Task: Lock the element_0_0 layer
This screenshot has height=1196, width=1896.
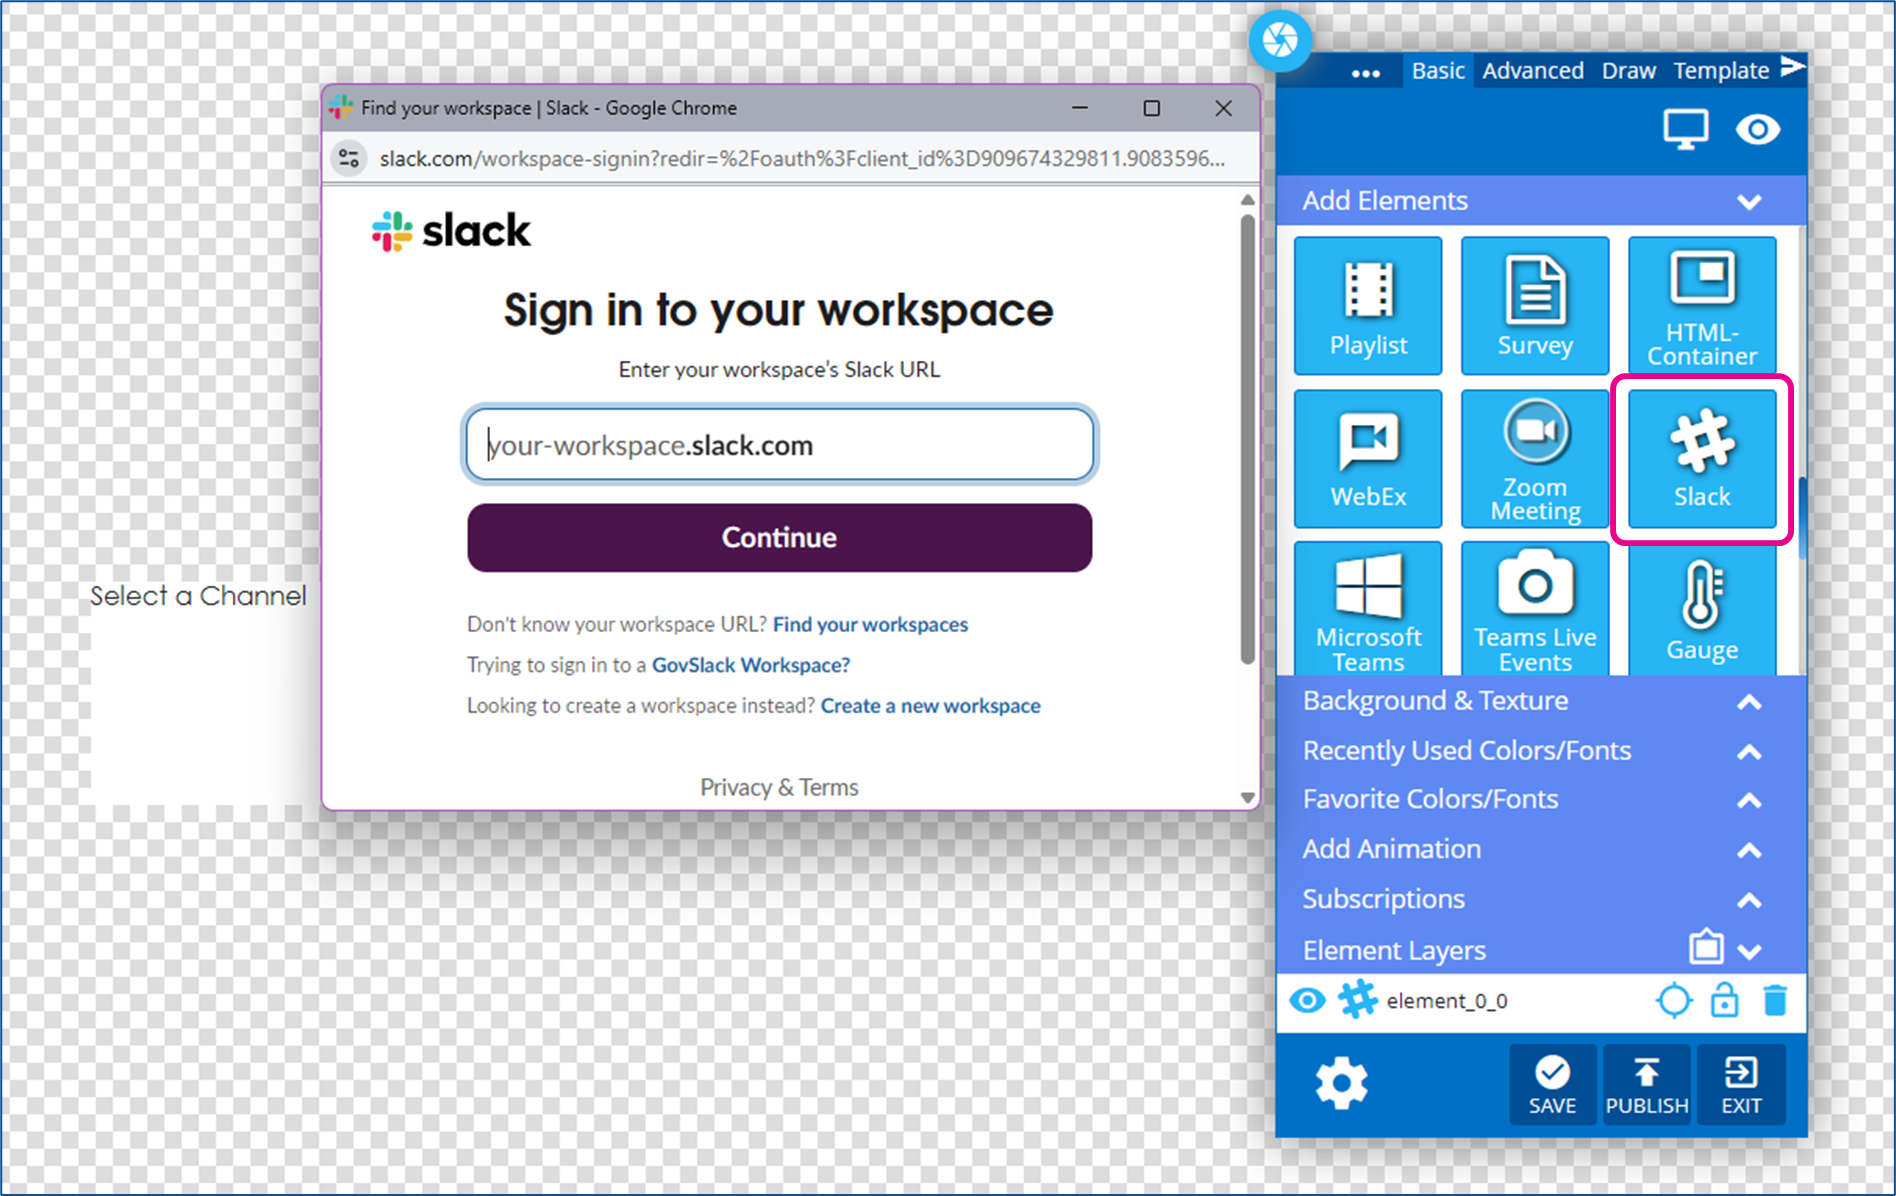Action: pos(1724,1000)
